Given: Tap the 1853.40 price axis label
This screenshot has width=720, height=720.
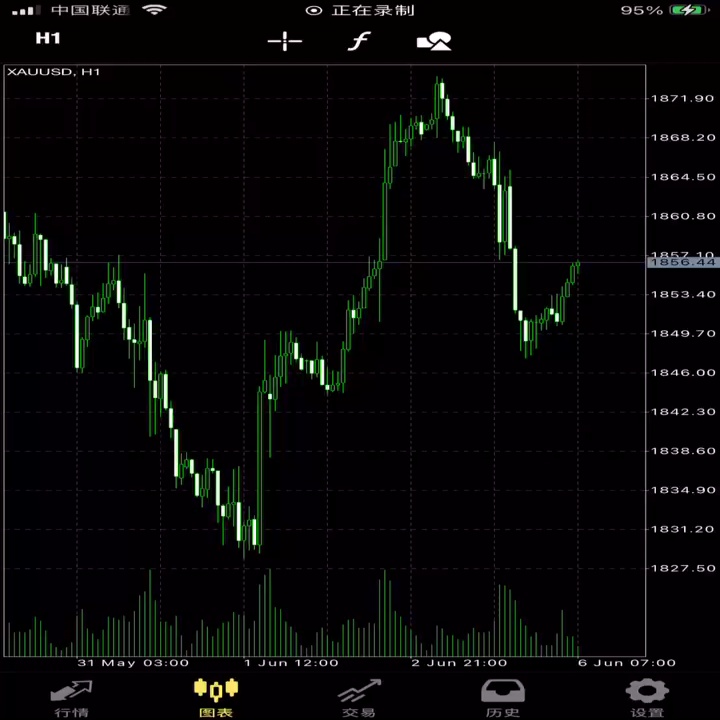Looking at the screenshot, I should coord(683,294).
